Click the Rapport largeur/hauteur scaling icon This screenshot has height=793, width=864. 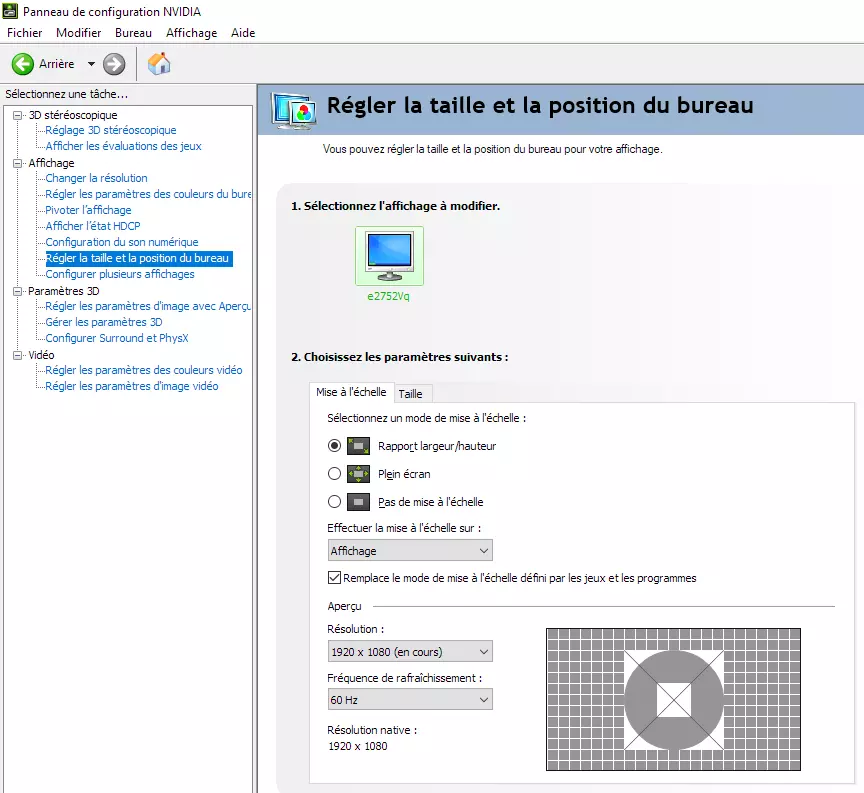coord(358,446)
